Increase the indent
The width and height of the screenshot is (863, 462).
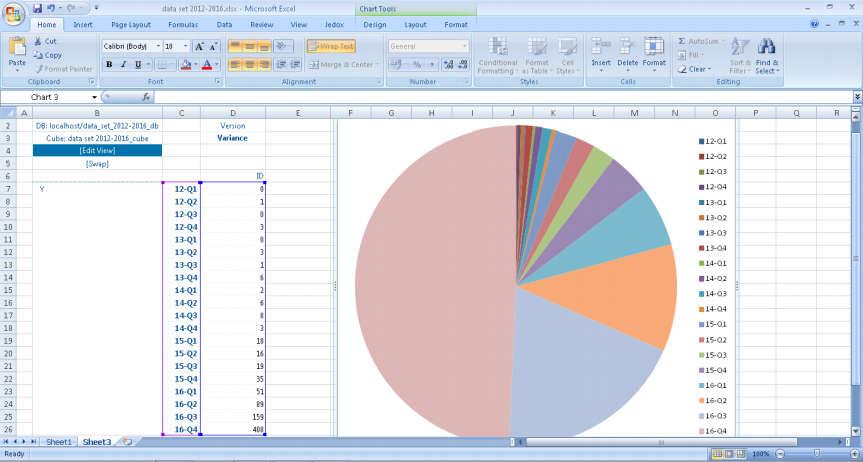pyautogui.click(x=296, y=64)
